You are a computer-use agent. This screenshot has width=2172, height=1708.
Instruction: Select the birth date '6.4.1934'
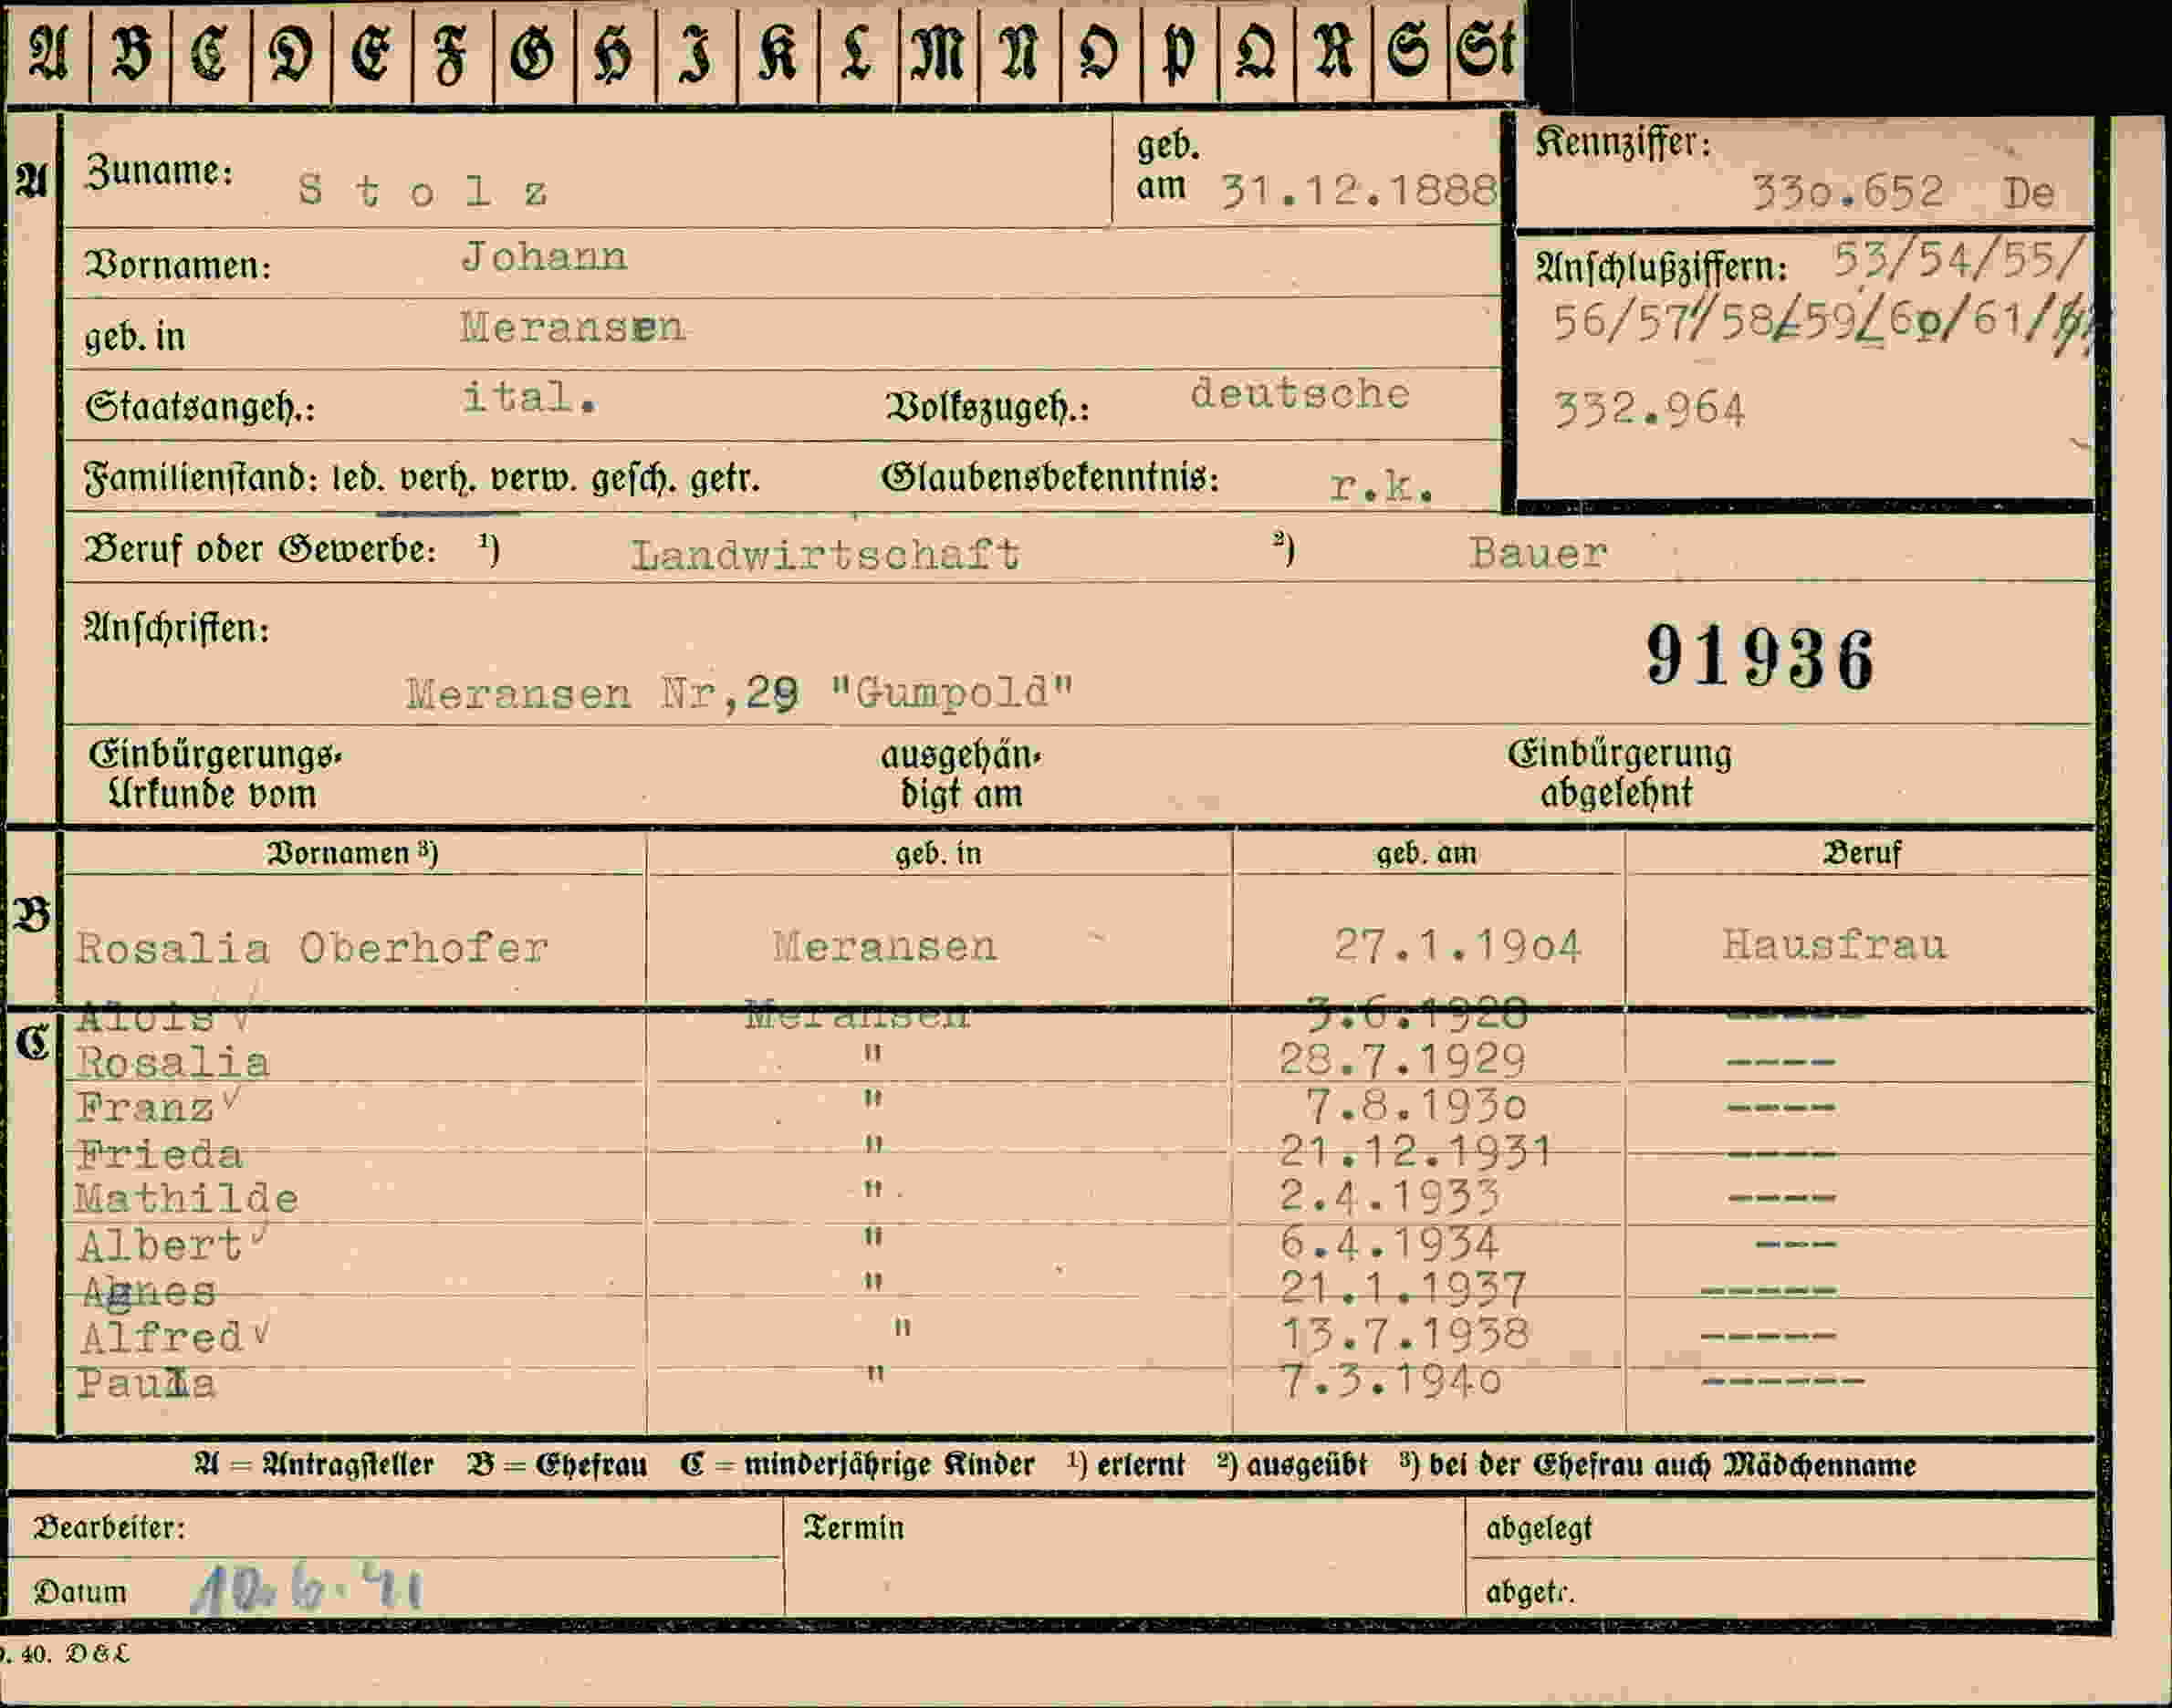1389,1243
